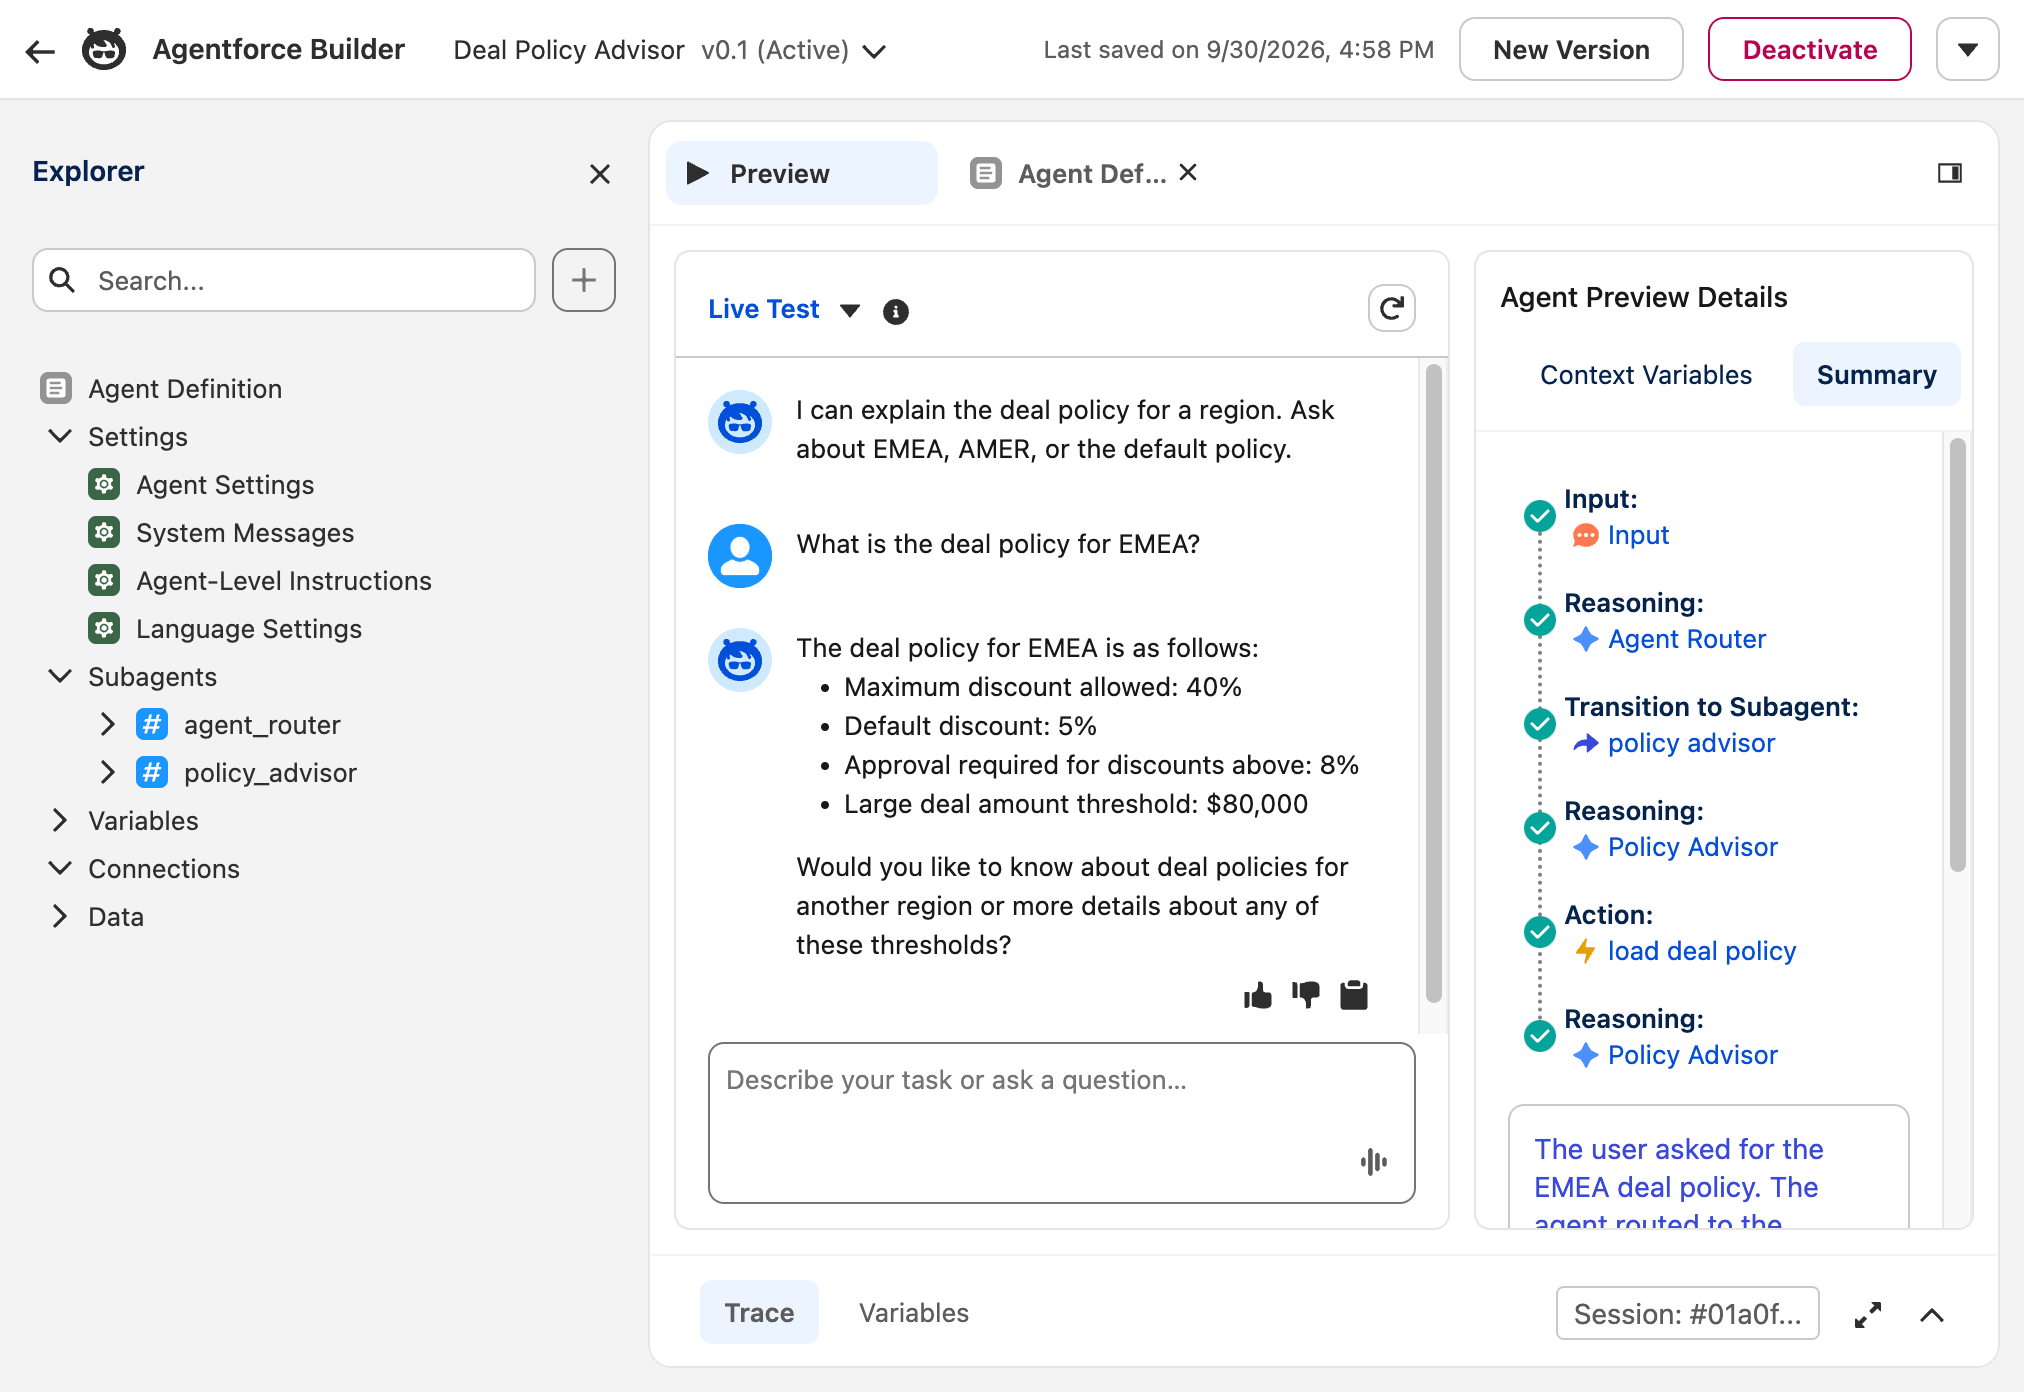Collapse the bottom trace panel
Image resolution: width=2024 pixels, height=1392 pixels.
pyautogui.click(x=1932, y=1314)
